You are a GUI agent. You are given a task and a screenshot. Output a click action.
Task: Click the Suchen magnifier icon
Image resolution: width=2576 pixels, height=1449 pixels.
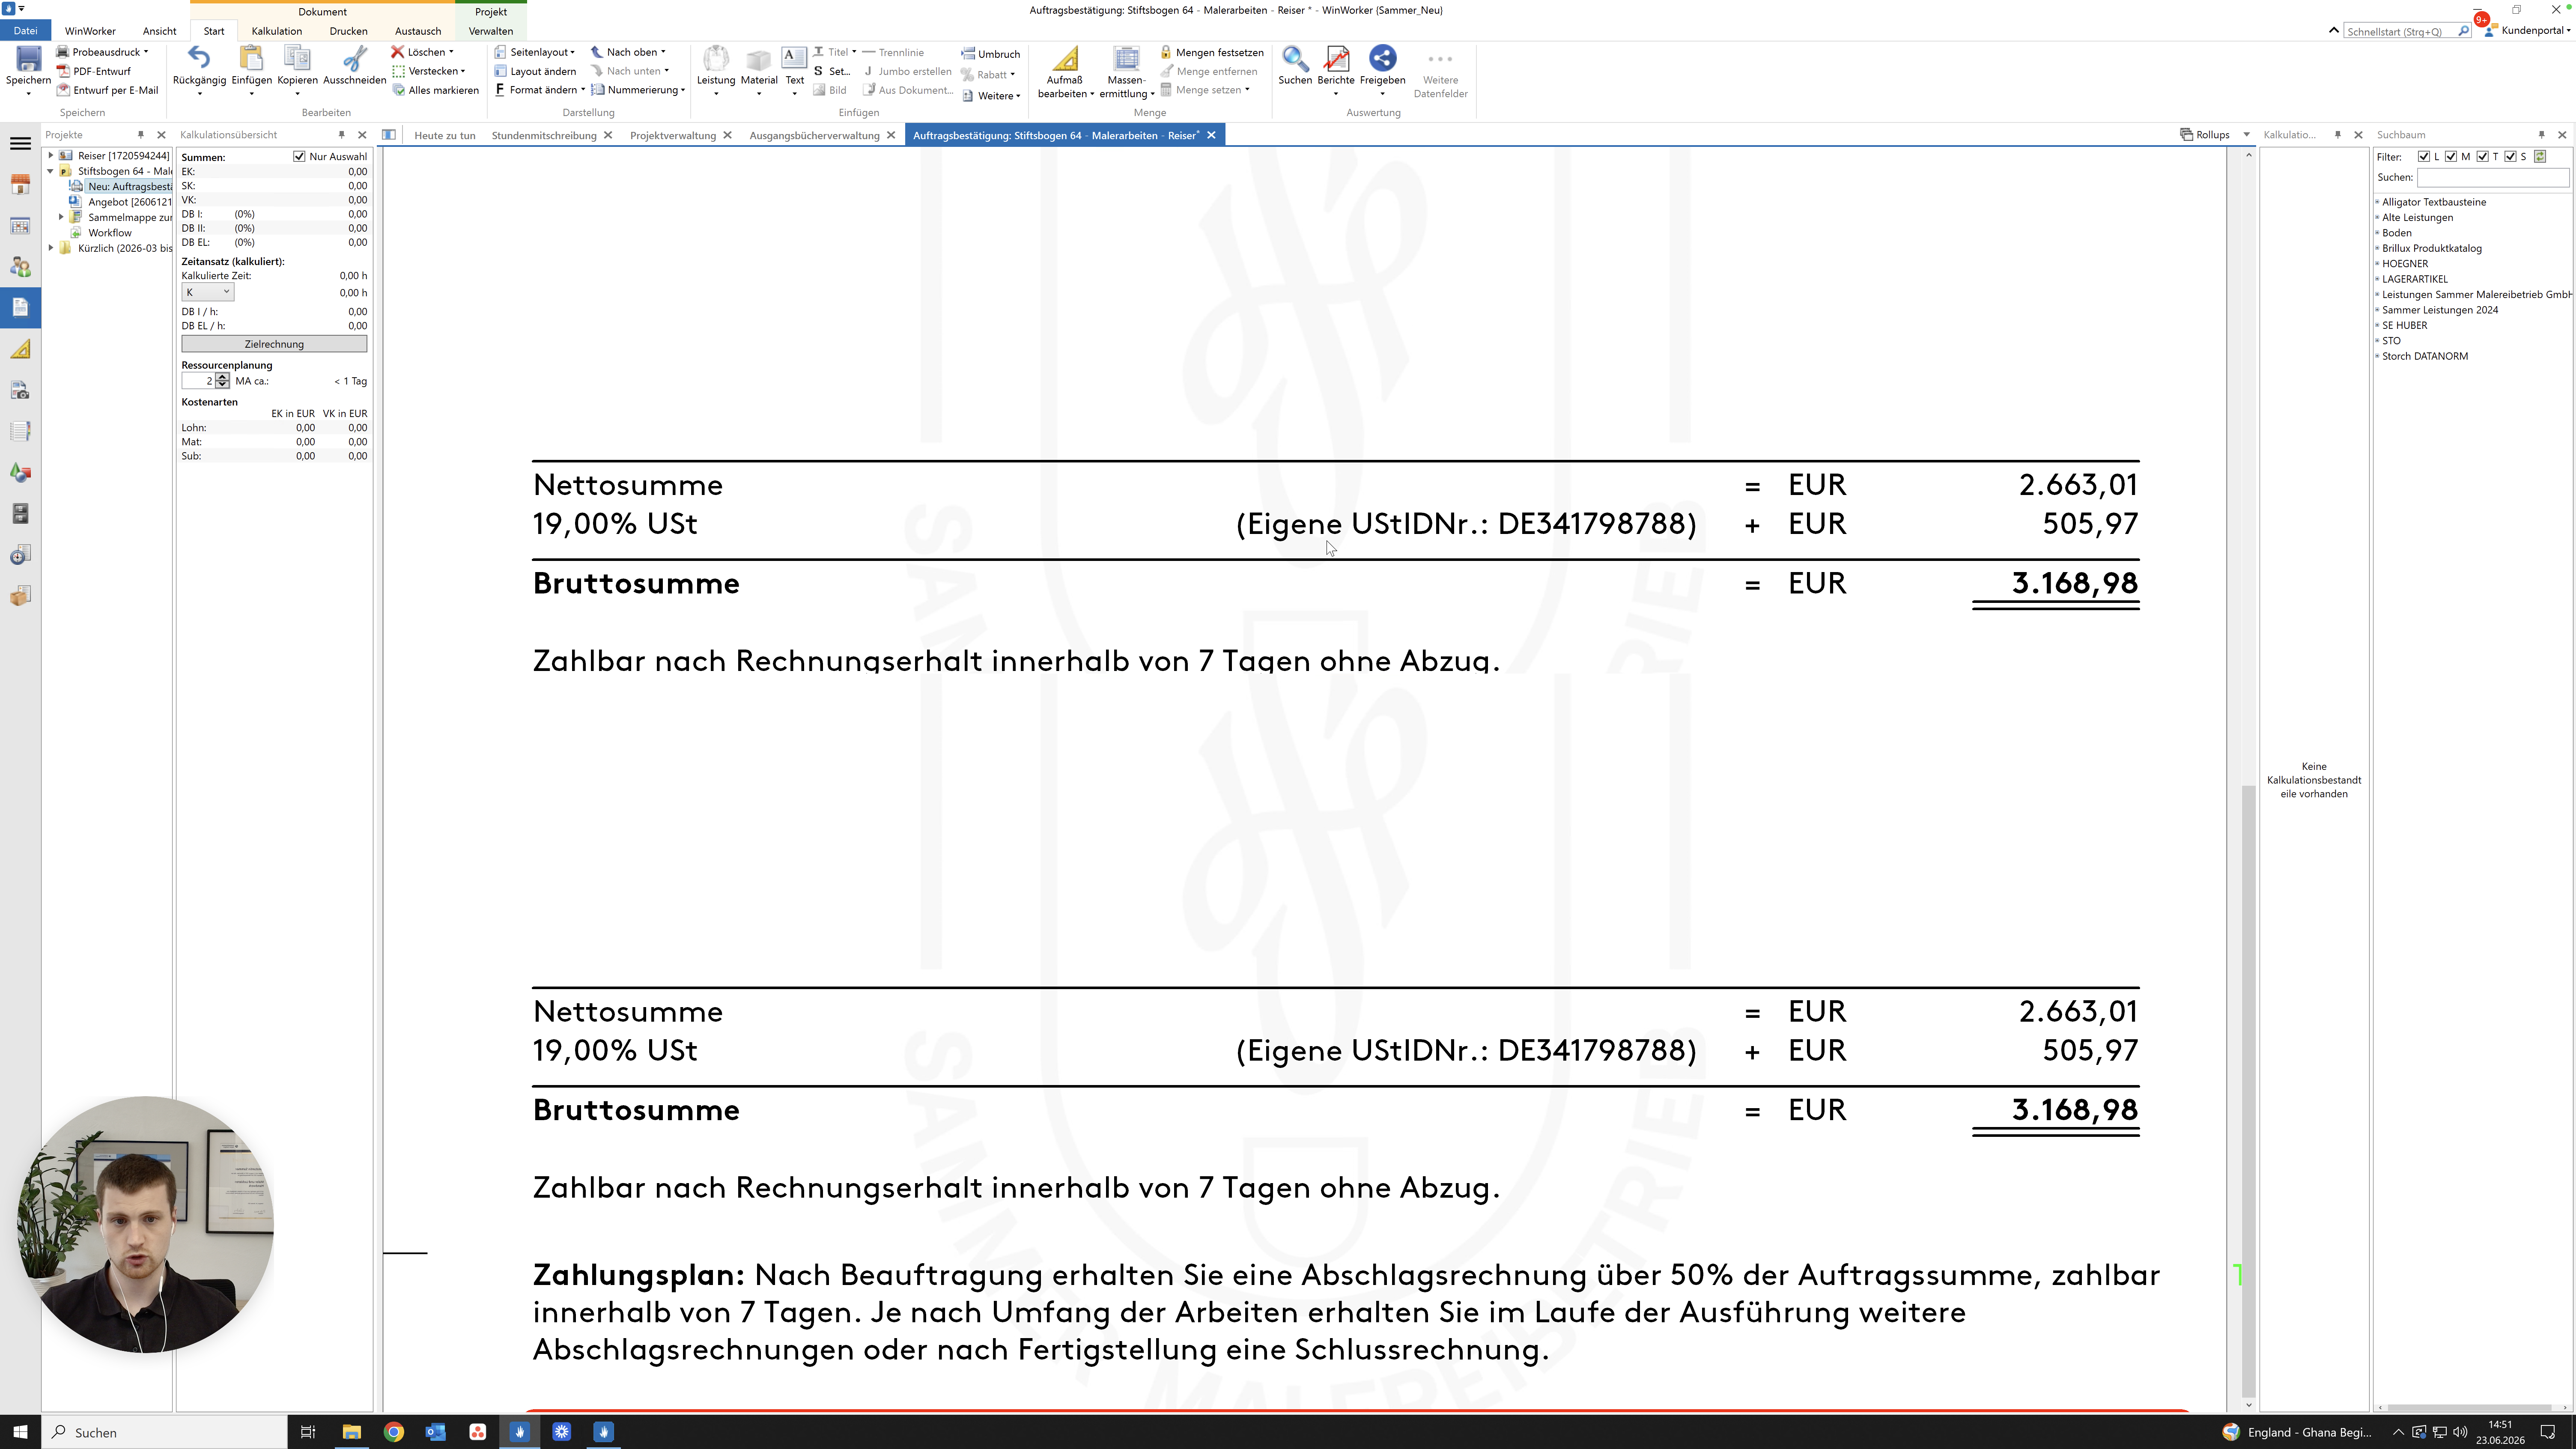tap(1295, 59)
